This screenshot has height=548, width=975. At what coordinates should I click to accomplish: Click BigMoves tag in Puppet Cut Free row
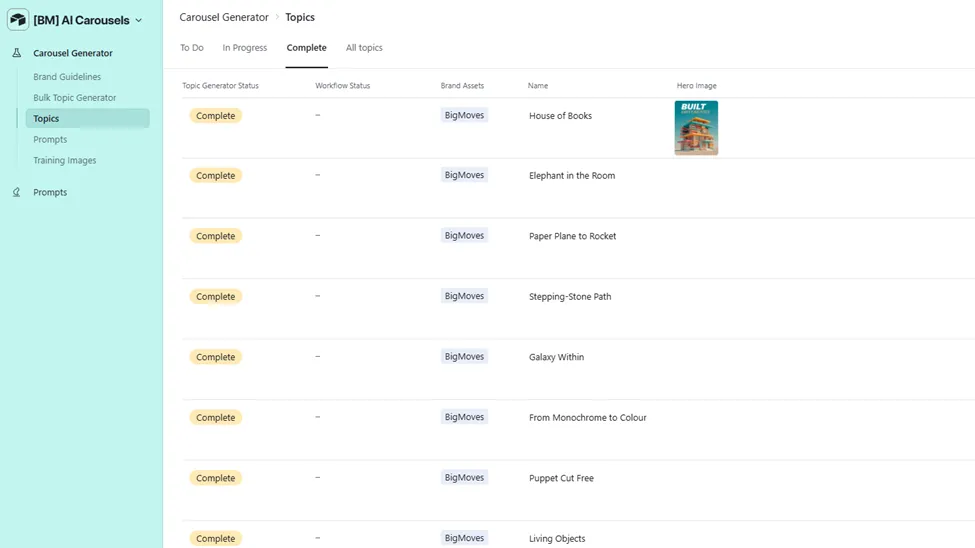click(464, 477)
